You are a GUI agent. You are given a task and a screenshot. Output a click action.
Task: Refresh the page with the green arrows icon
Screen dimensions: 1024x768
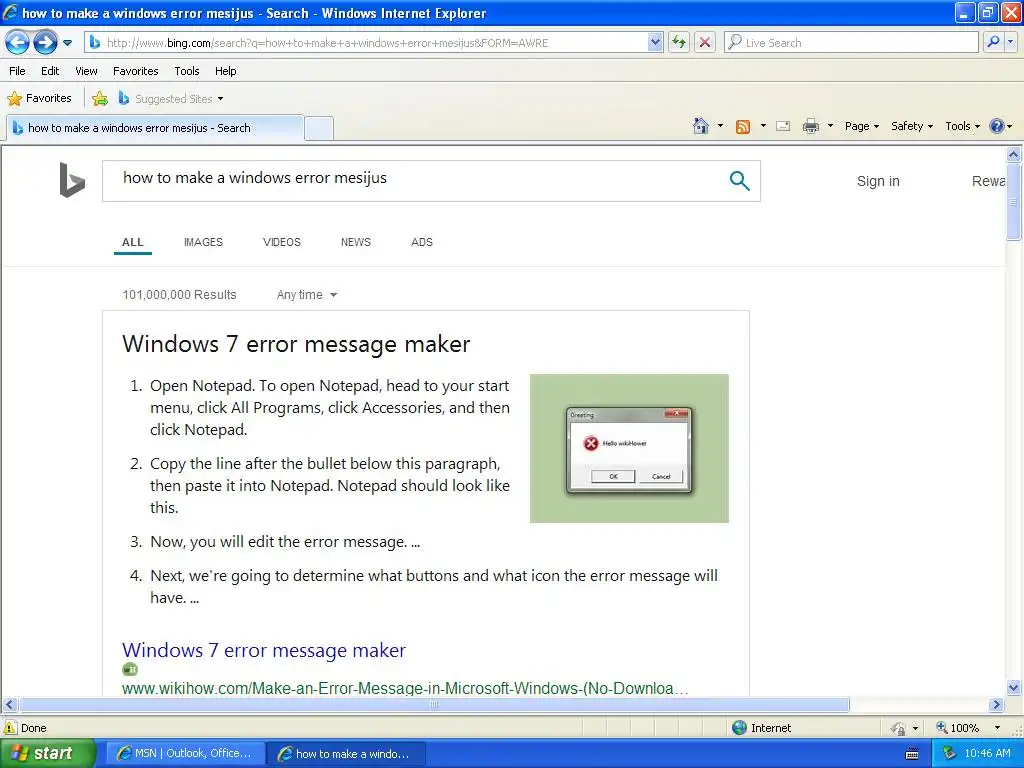click(679, 42)
